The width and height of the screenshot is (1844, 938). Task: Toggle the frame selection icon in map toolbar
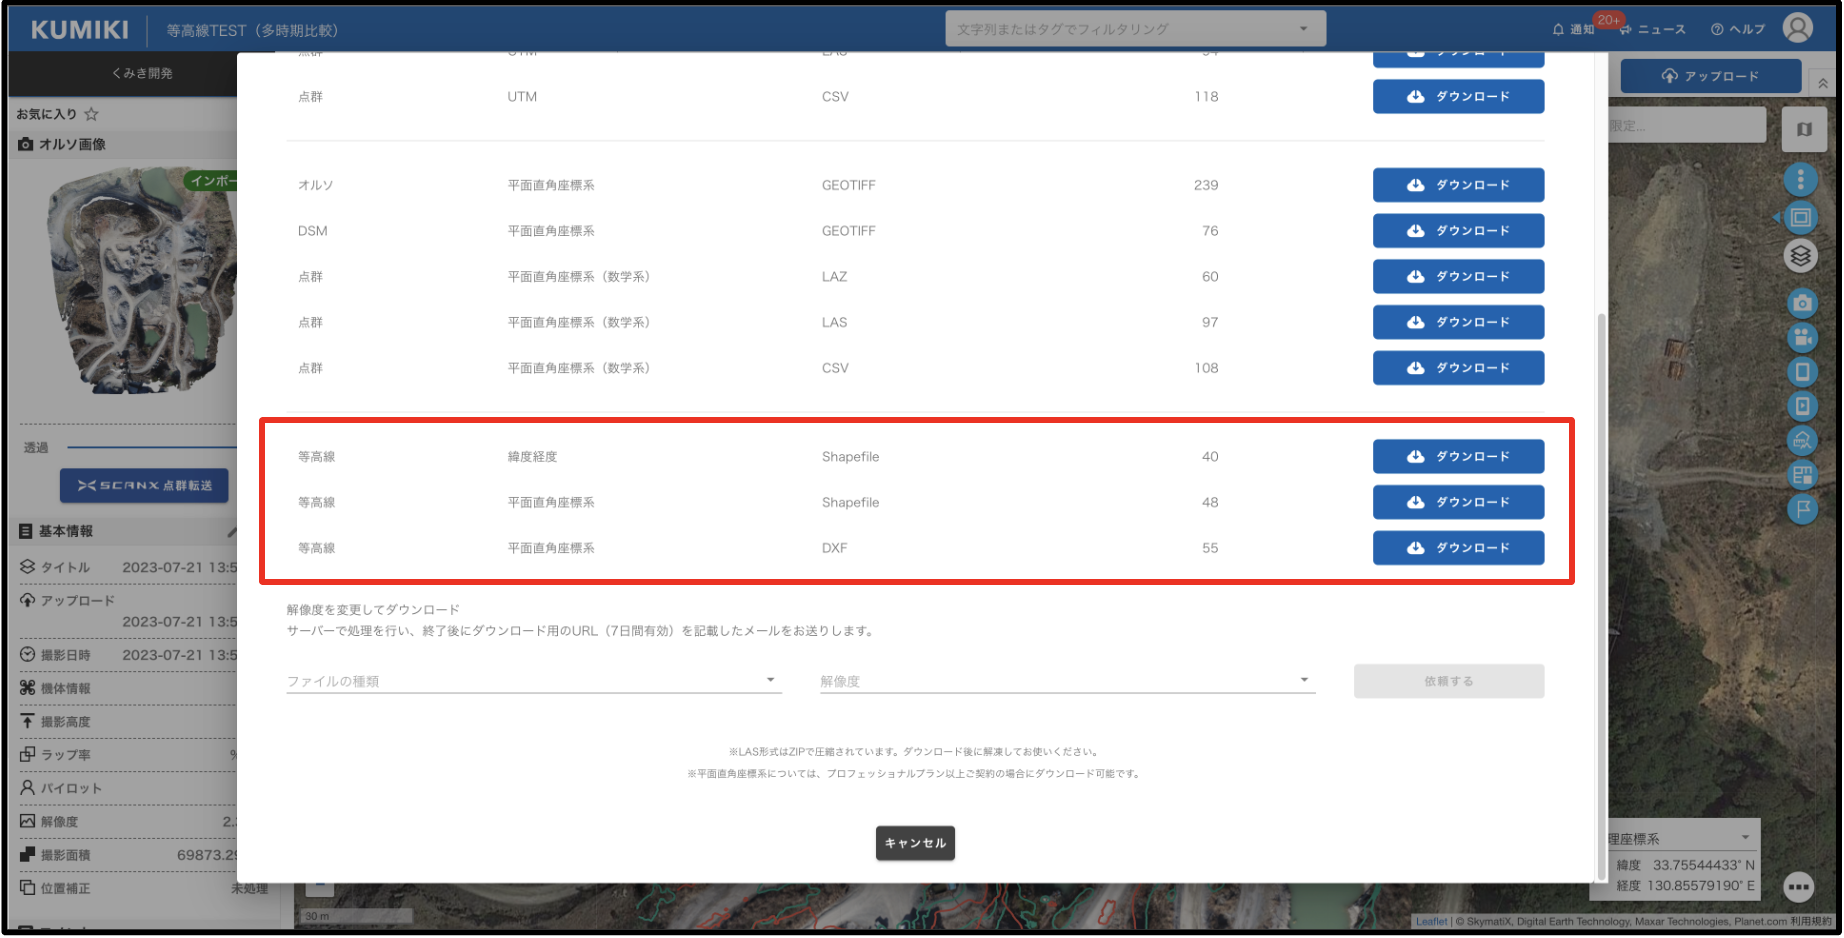coord(1801,217)
